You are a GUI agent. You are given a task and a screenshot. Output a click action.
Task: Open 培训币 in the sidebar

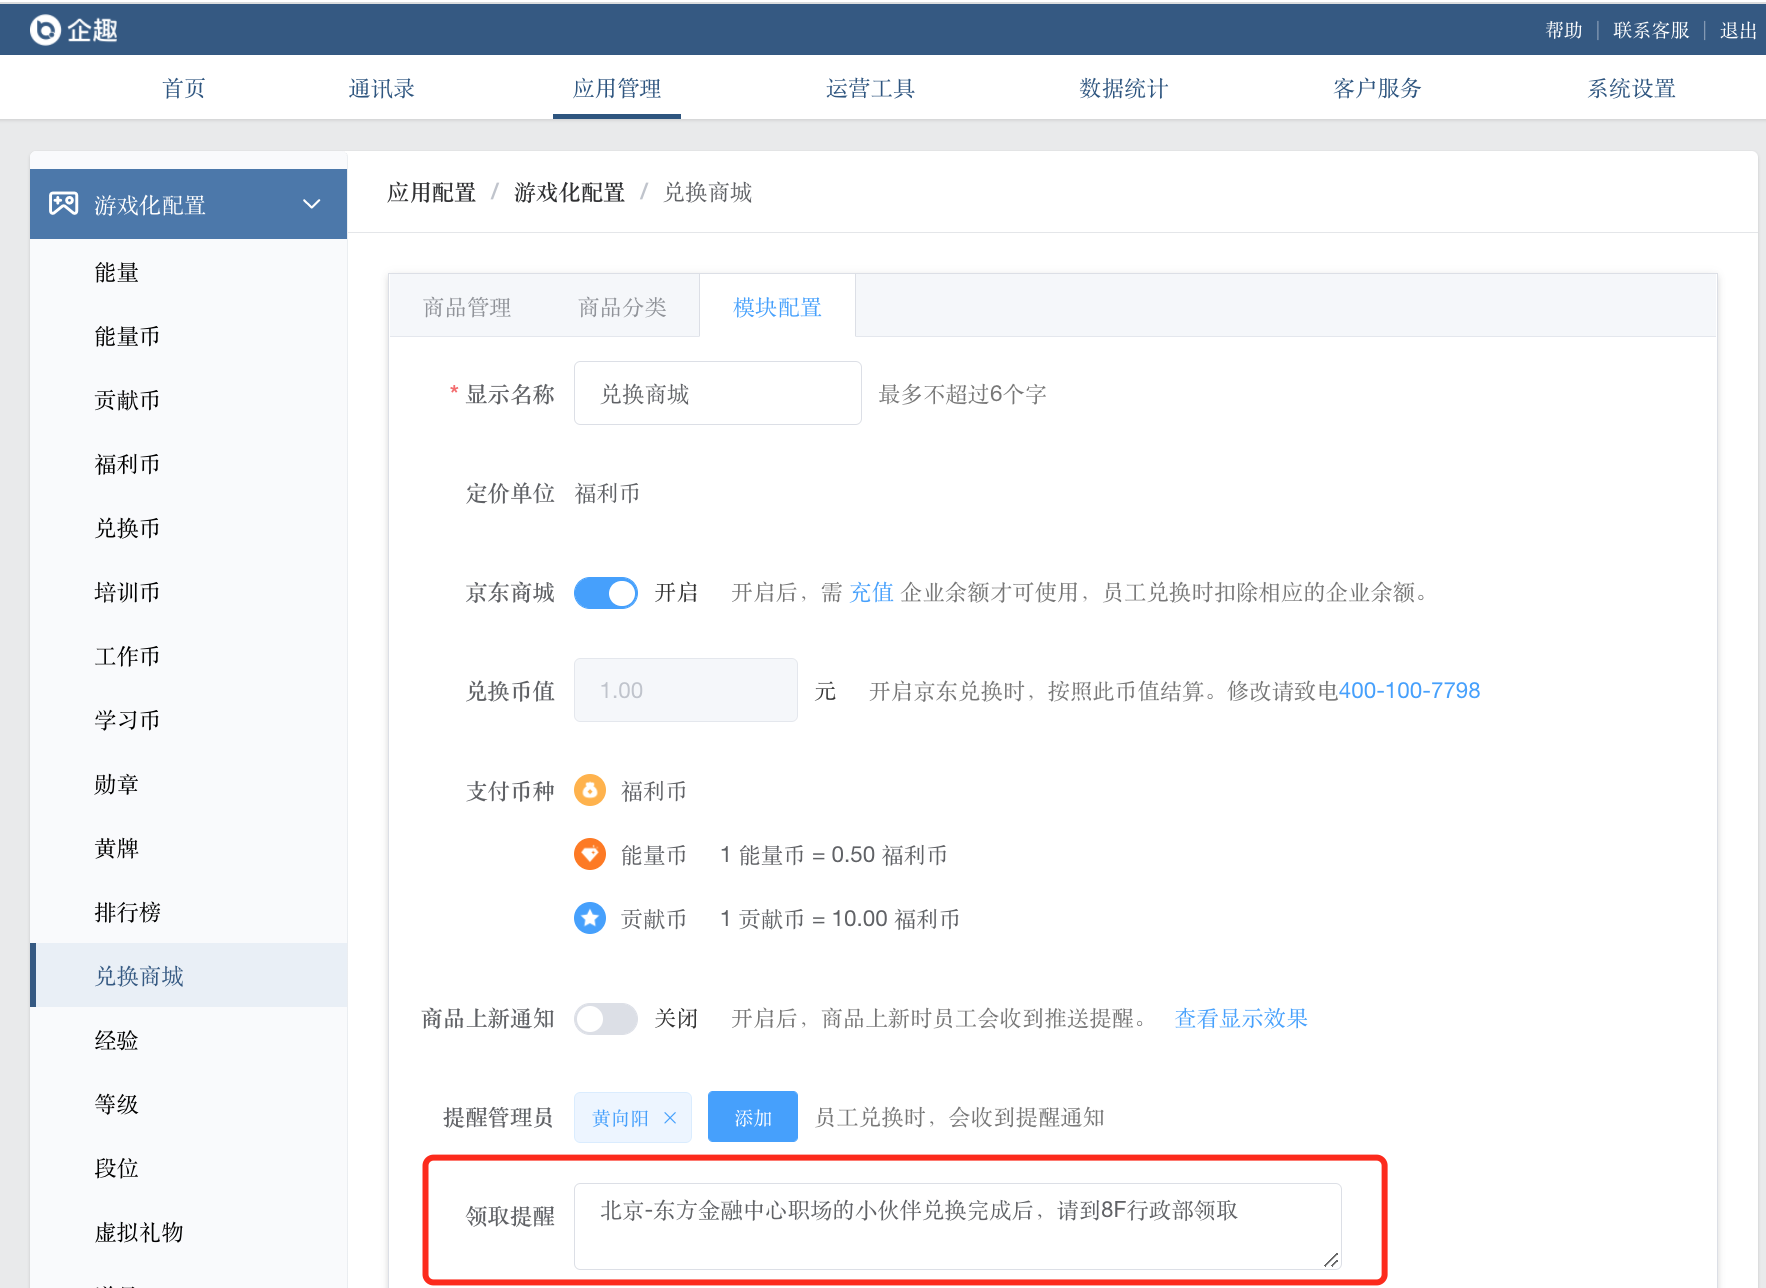tap(127, 592)
